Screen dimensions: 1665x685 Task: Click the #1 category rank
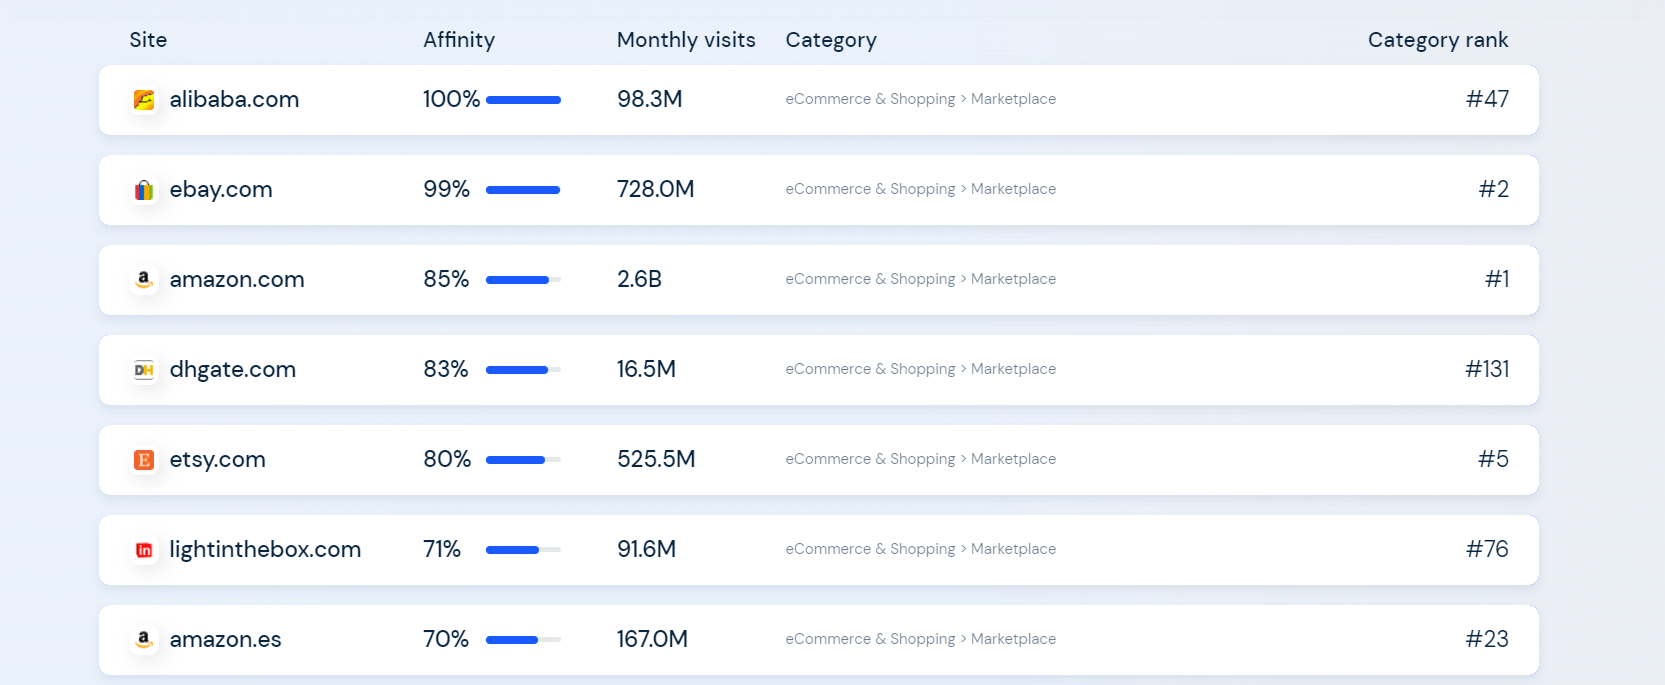point(1497,279)
